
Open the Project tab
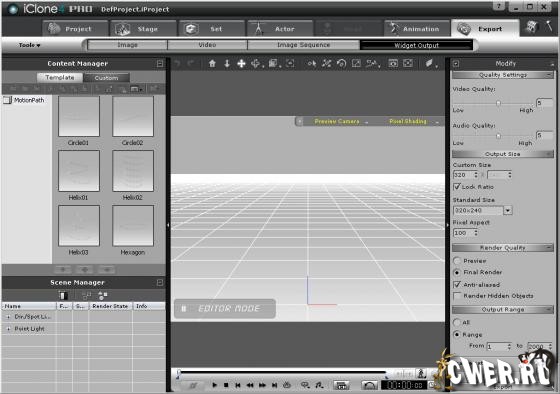tap(76, 29)
